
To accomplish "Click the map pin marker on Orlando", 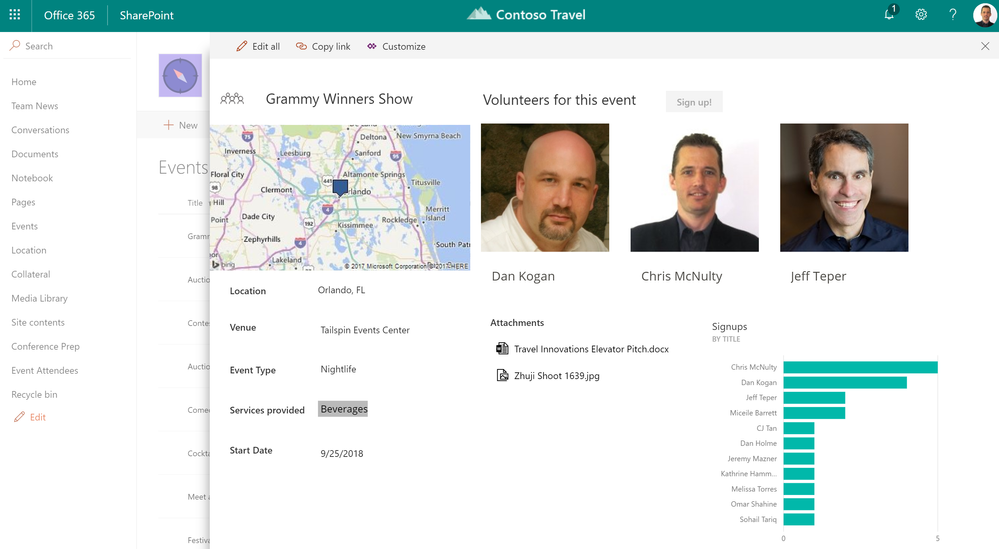I will (340, 187).
